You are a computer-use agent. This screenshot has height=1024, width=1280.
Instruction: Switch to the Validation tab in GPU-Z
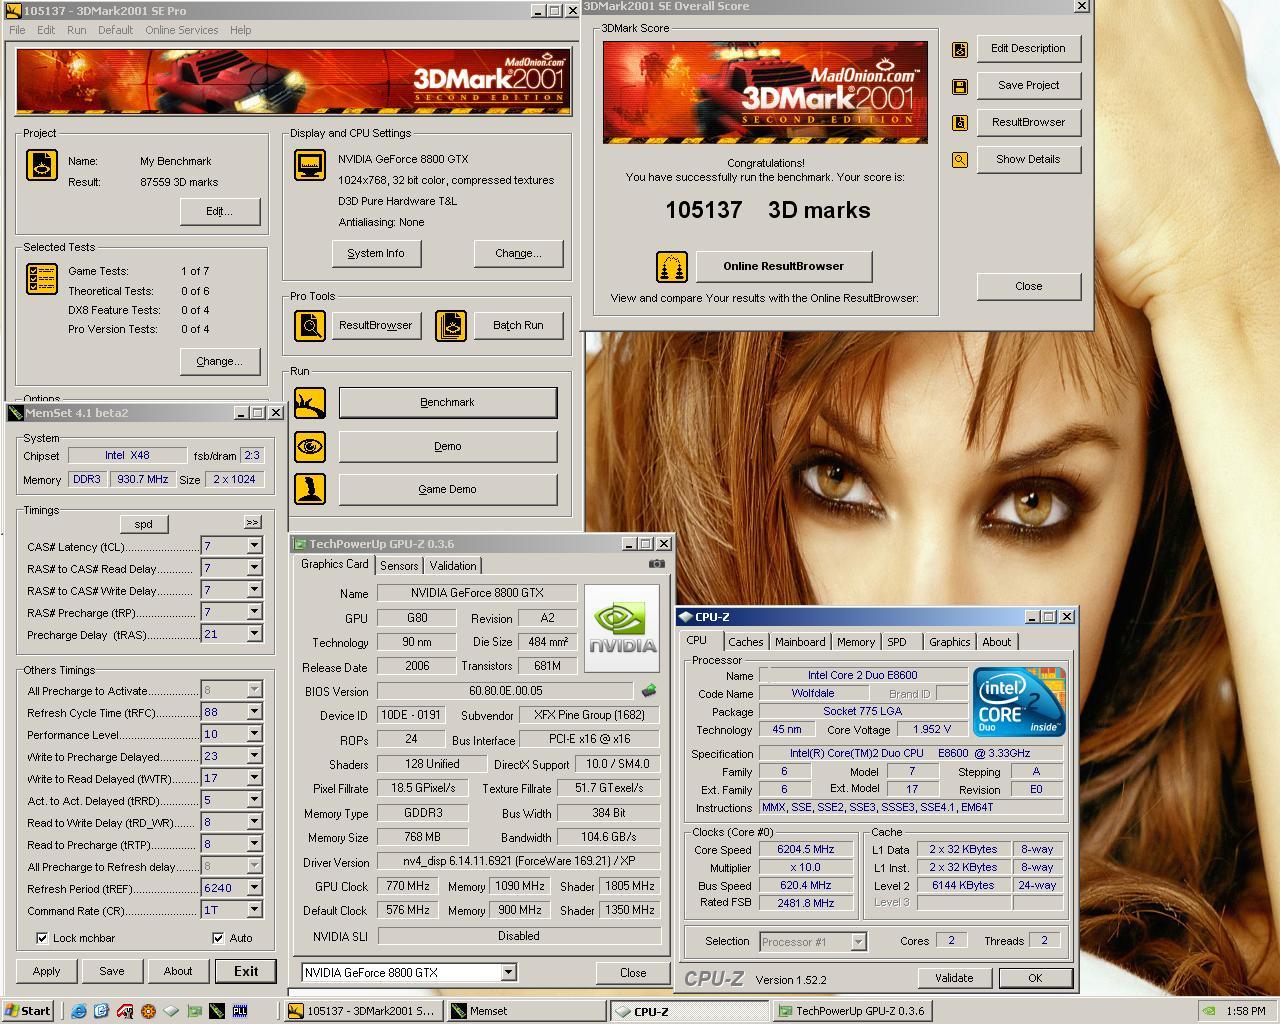tap(453, 566)
